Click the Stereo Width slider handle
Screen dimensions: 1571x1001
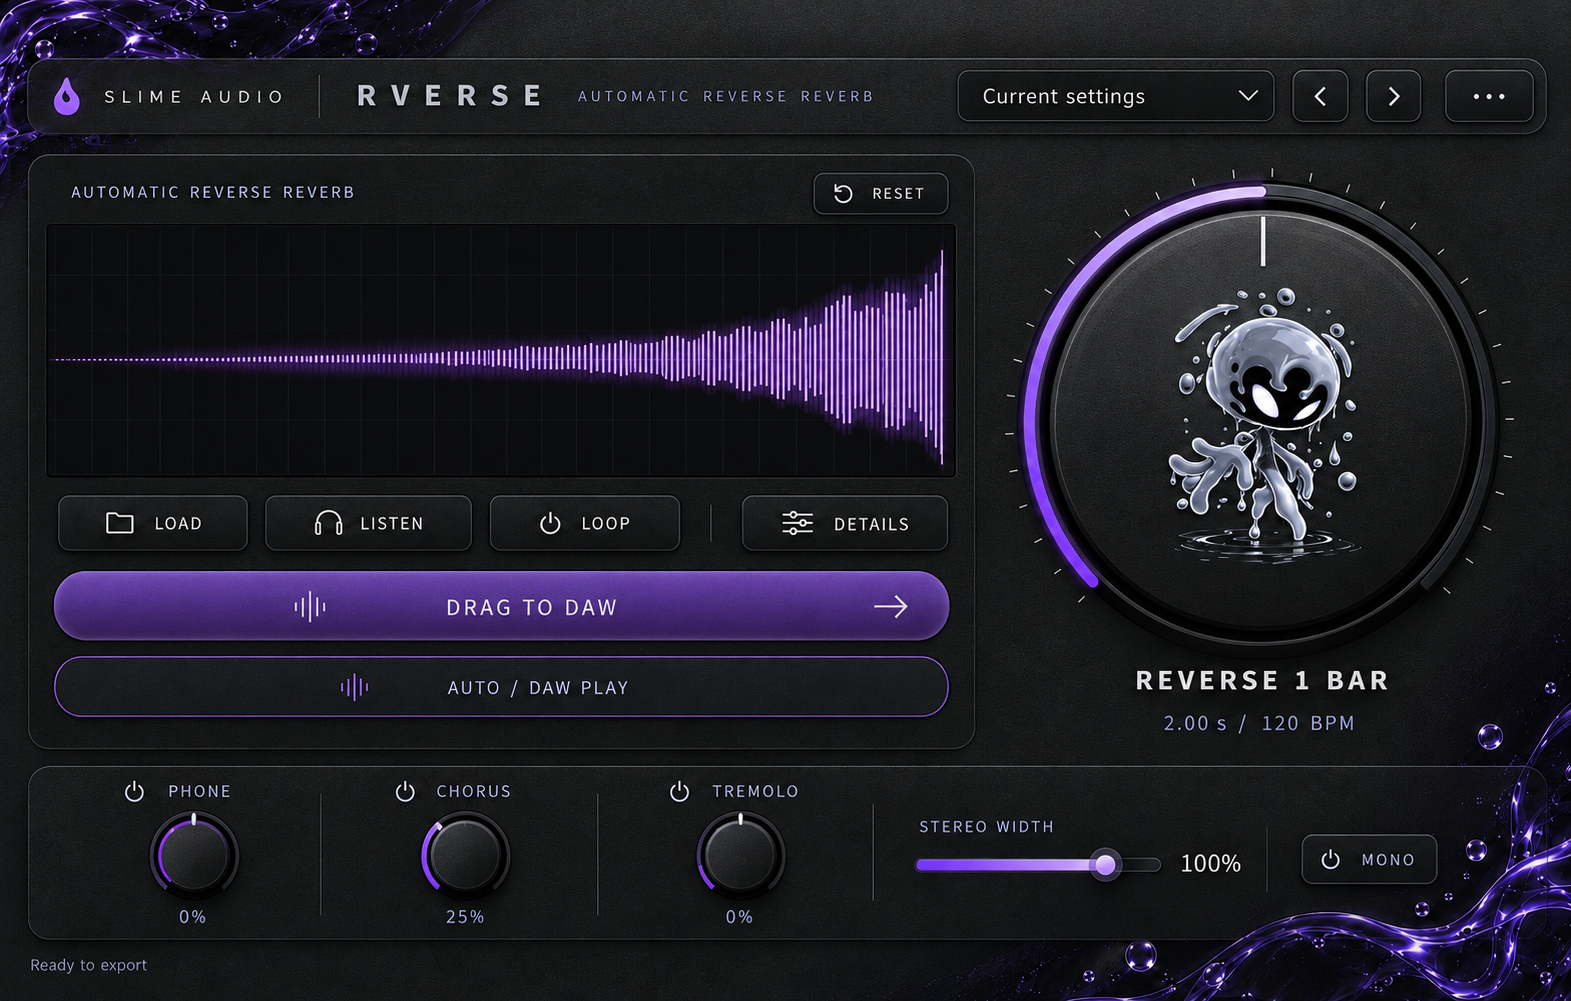click(x=1105, y=864)
